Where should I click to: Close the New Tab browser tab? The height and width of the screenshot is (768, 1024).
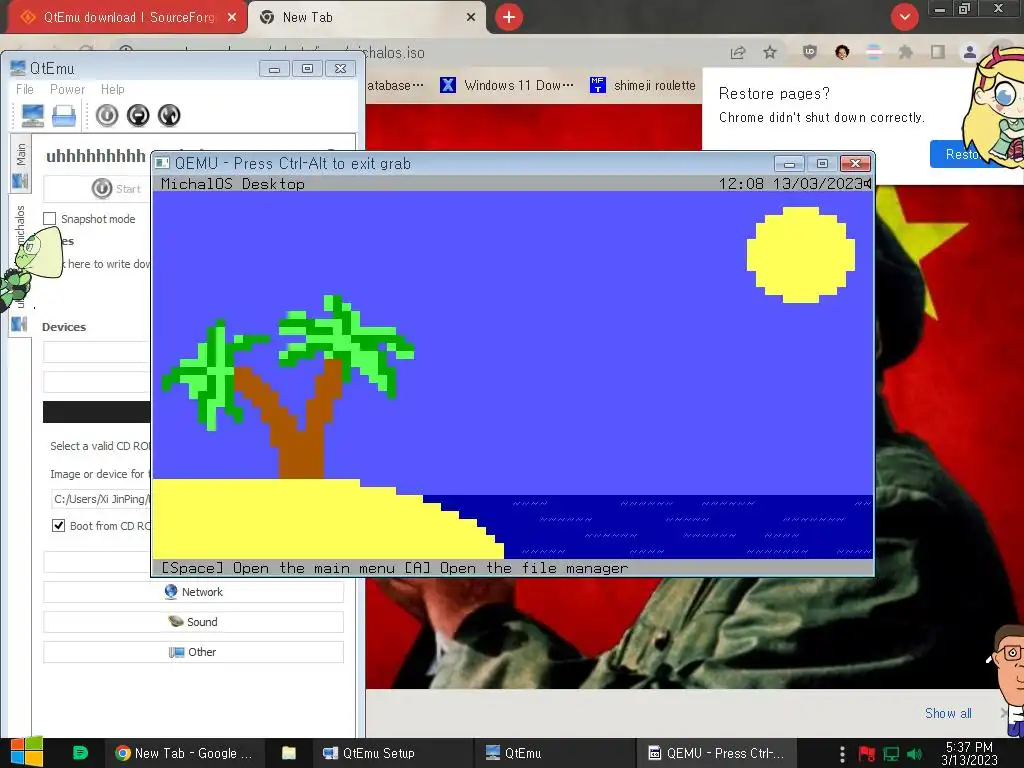pyautogui.click(x=471, y=17)
